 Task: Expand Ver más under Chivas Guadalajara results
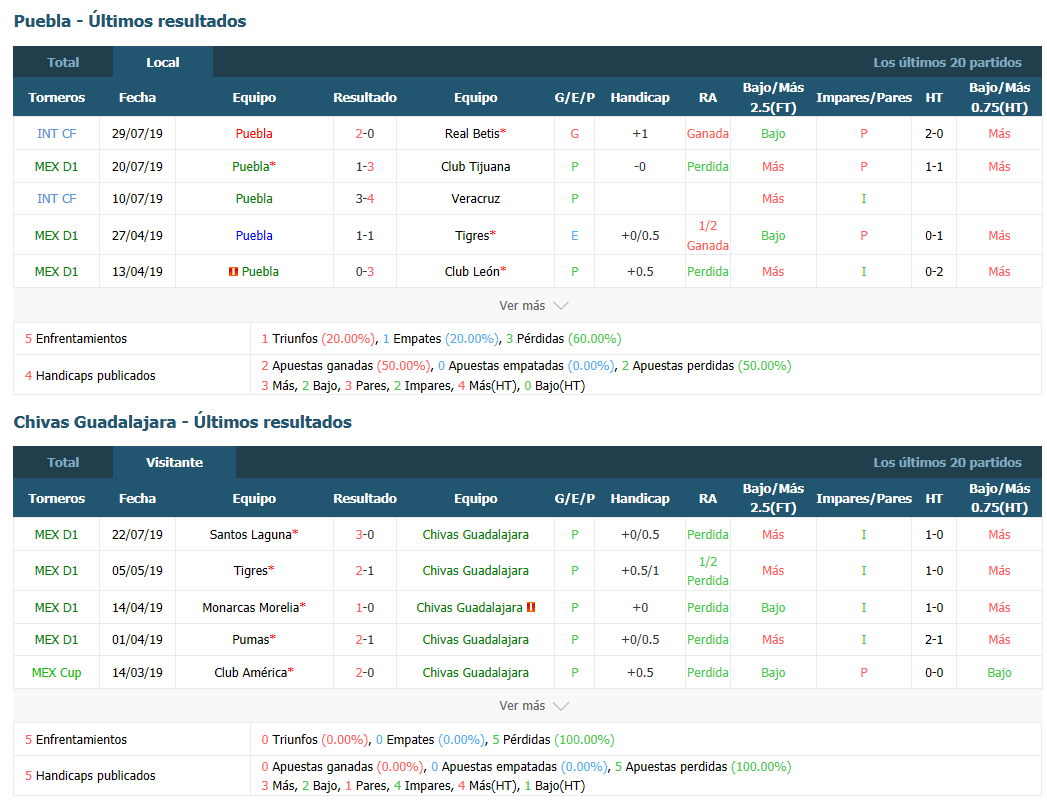point(534,706)
